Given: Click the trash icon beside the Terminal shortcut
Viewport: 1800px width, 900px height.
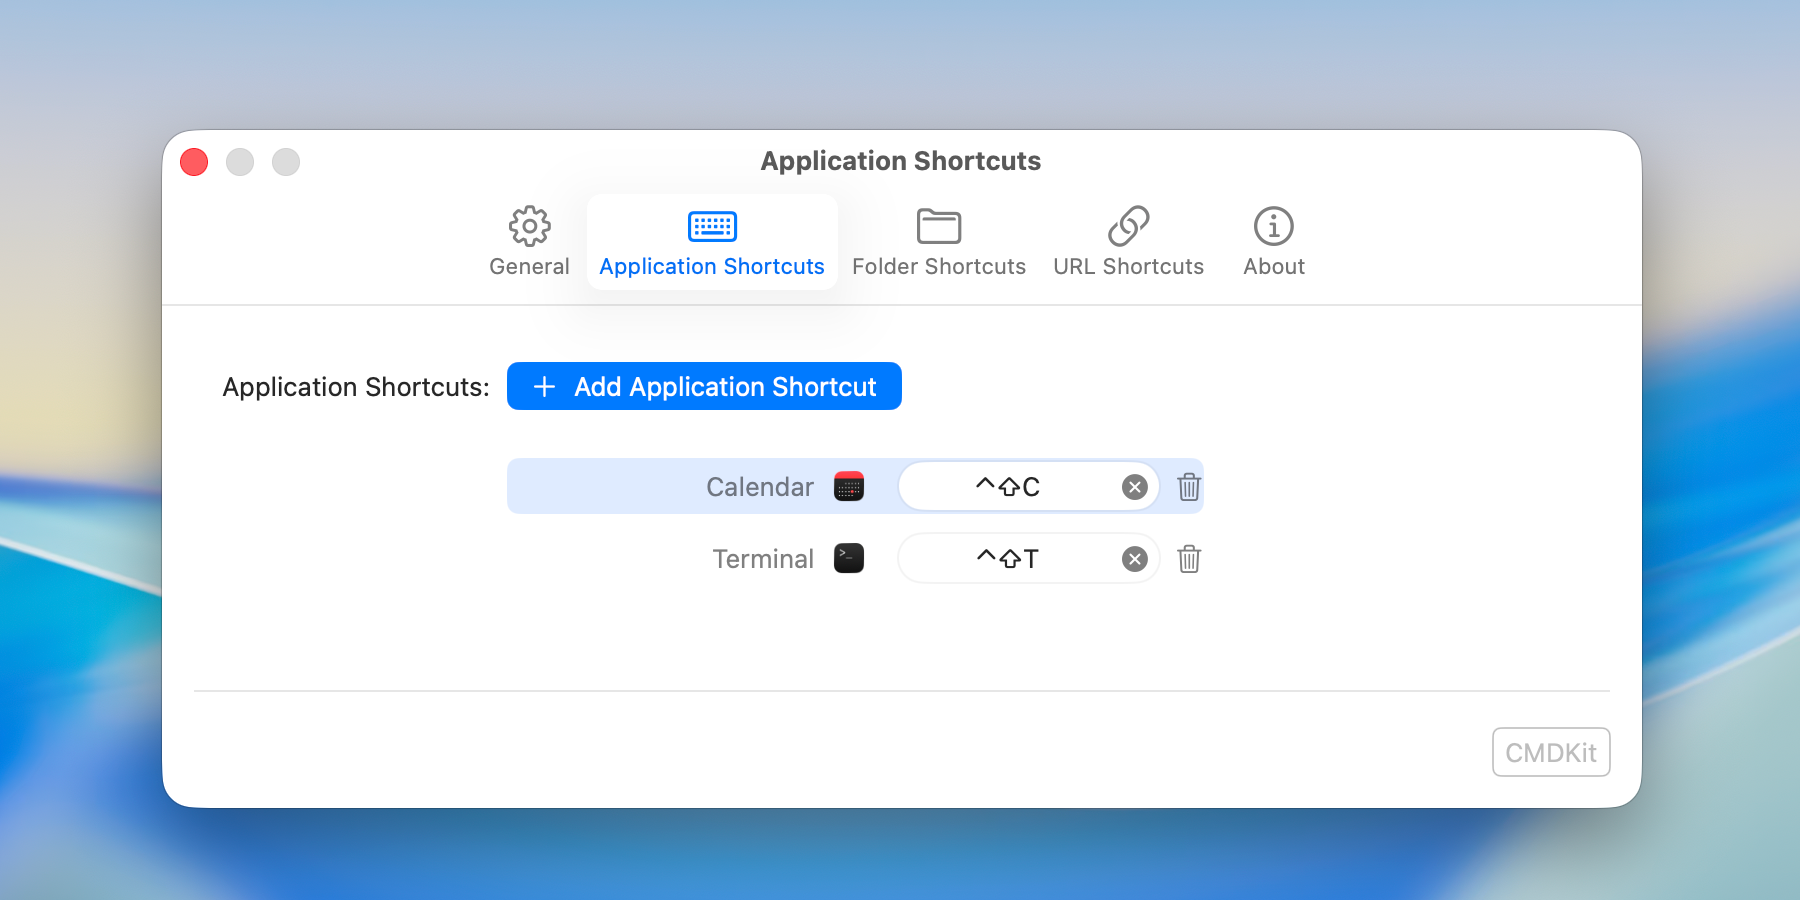Looking at the screenshot, I should pos(1188,559).
